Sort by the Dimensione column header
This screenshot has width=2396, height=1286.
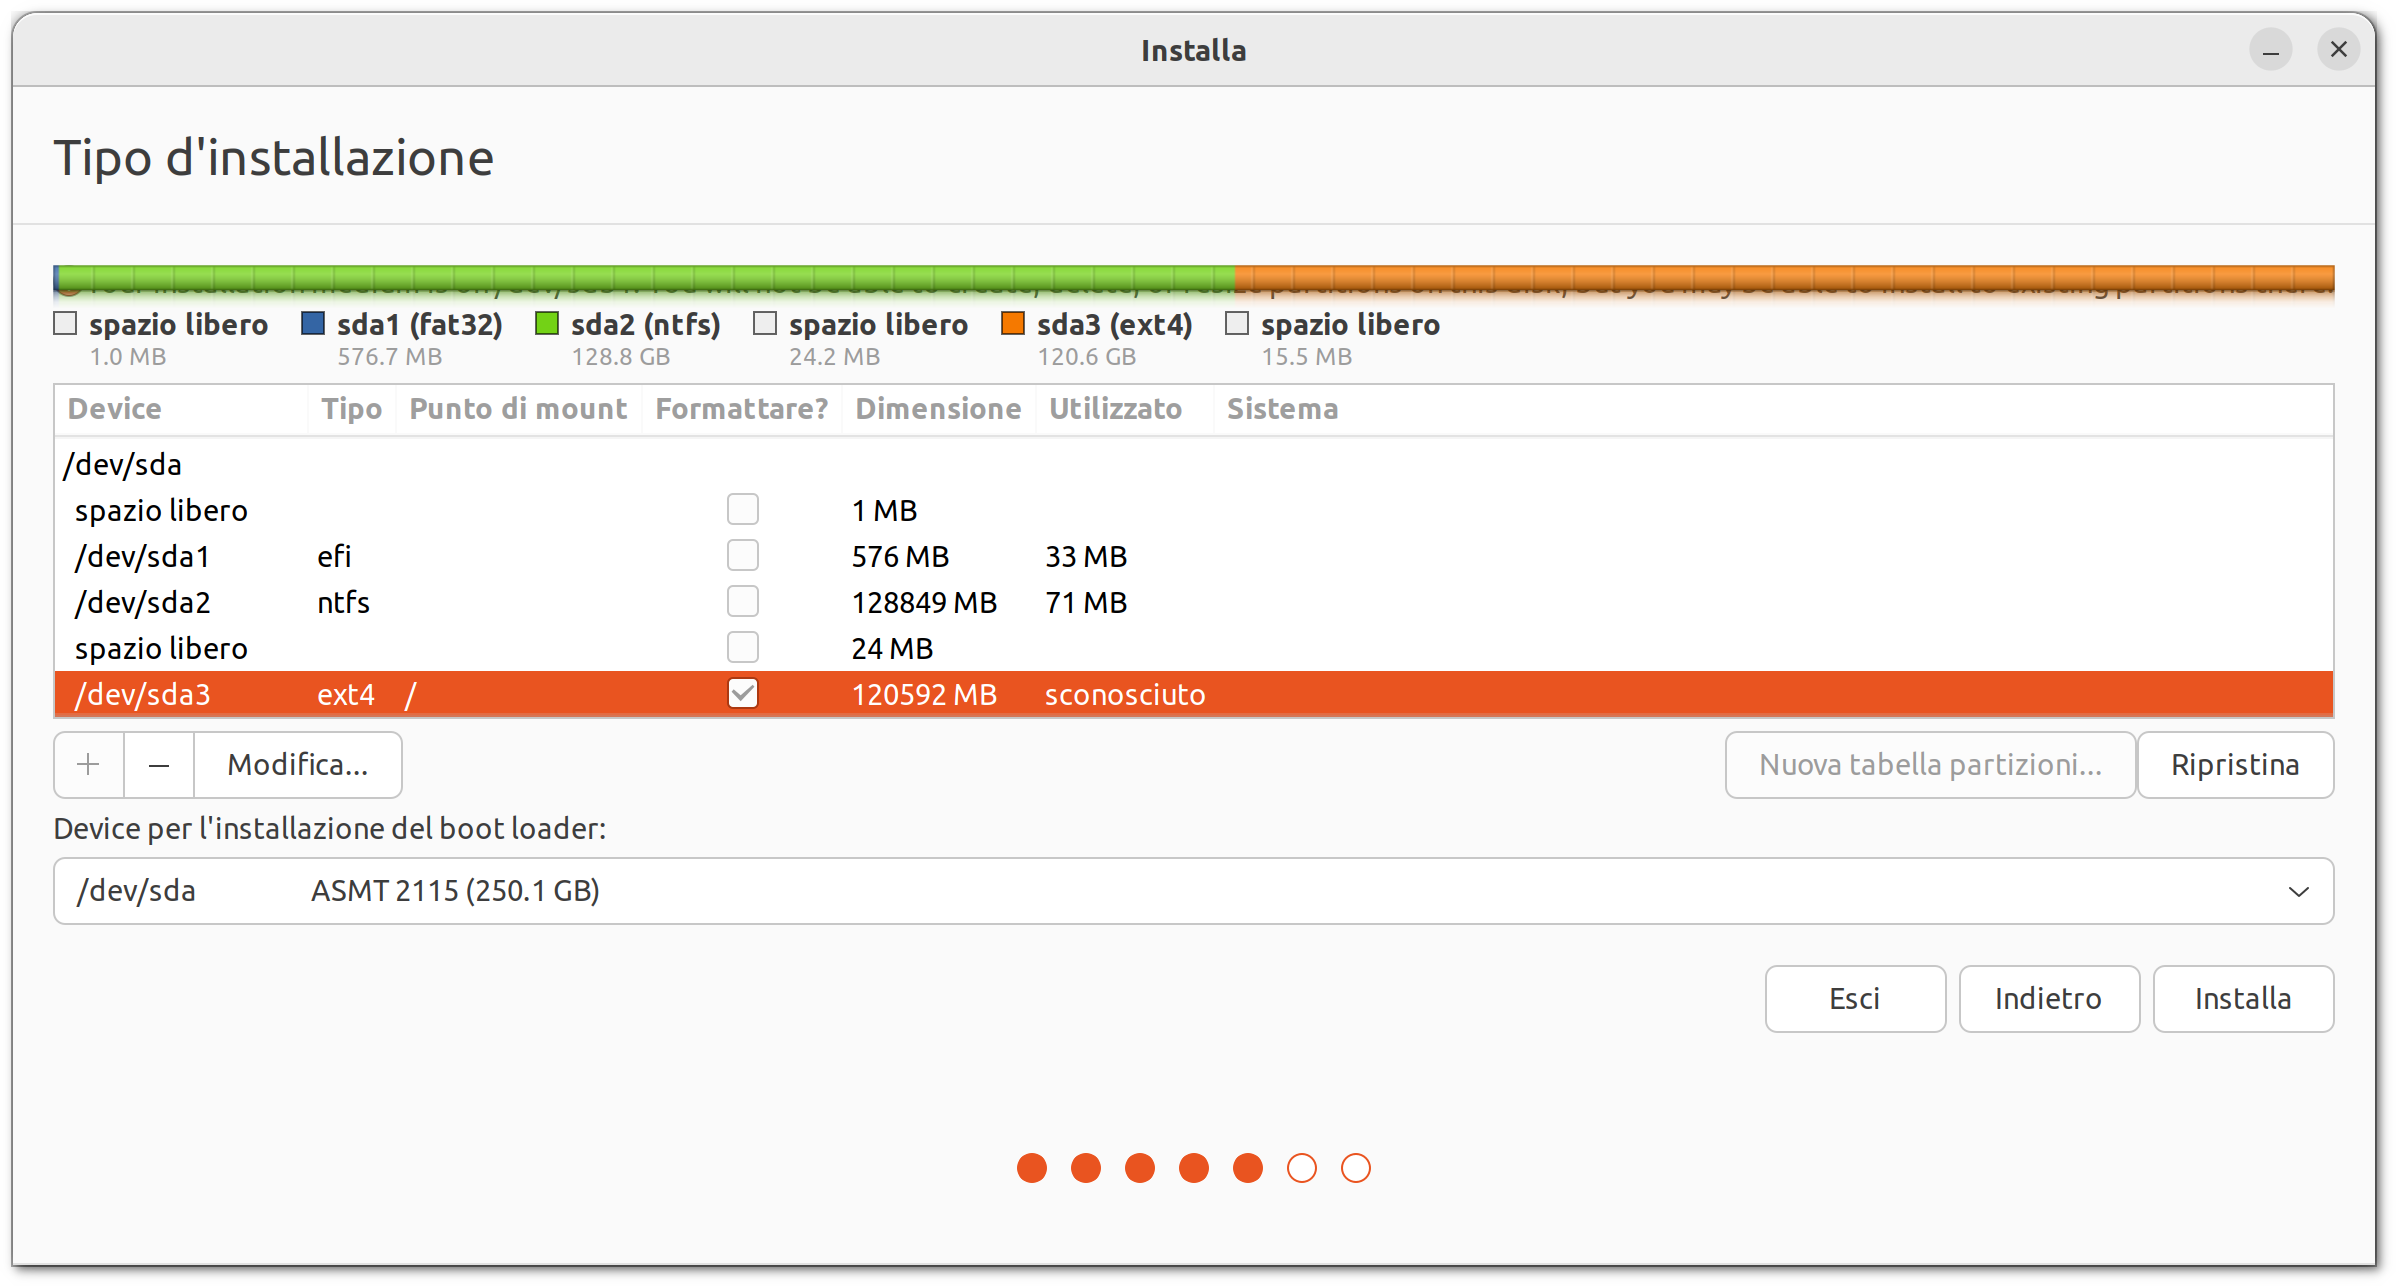click(937, 409)
